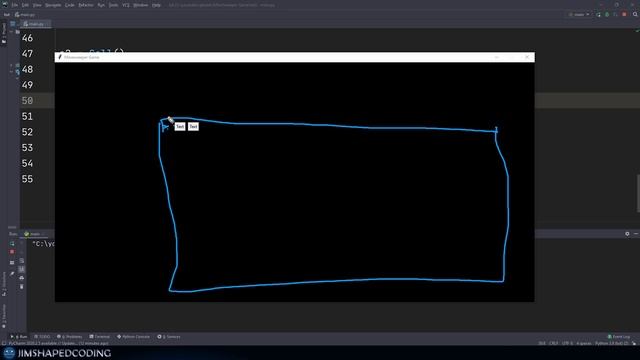Open Search Everywhere magnifier icon
The width and height of the screenshot is (640, 360).
click(635, 15)
